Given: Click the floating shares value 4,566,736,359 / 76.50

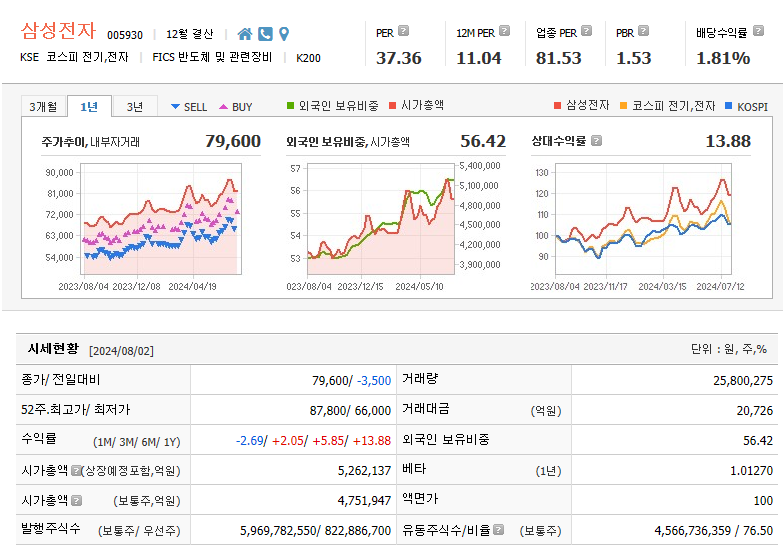Looking at the screenshot, I should tap(714, 531).
